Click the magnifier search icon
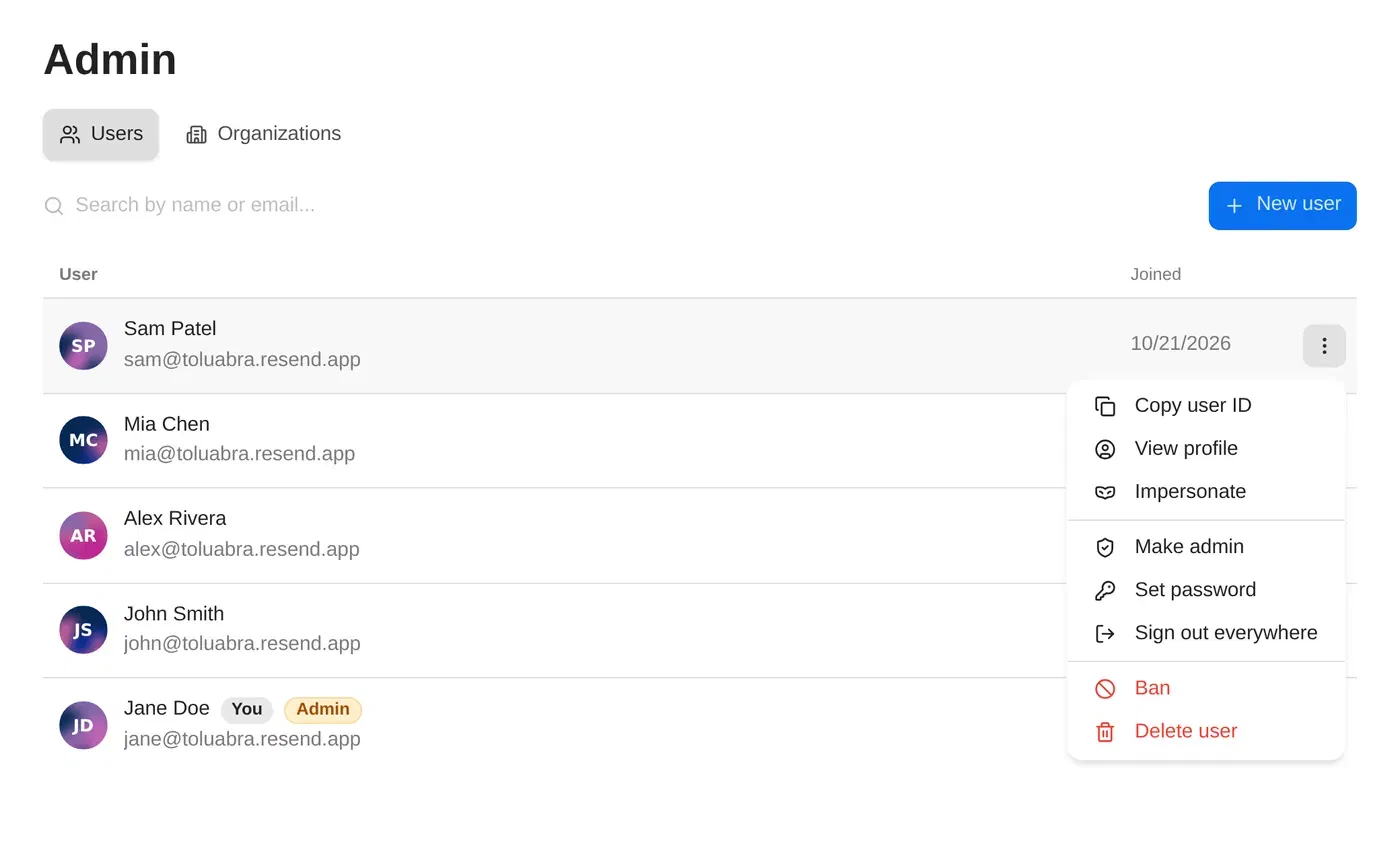1400x868 pixels. click(54, 206)
